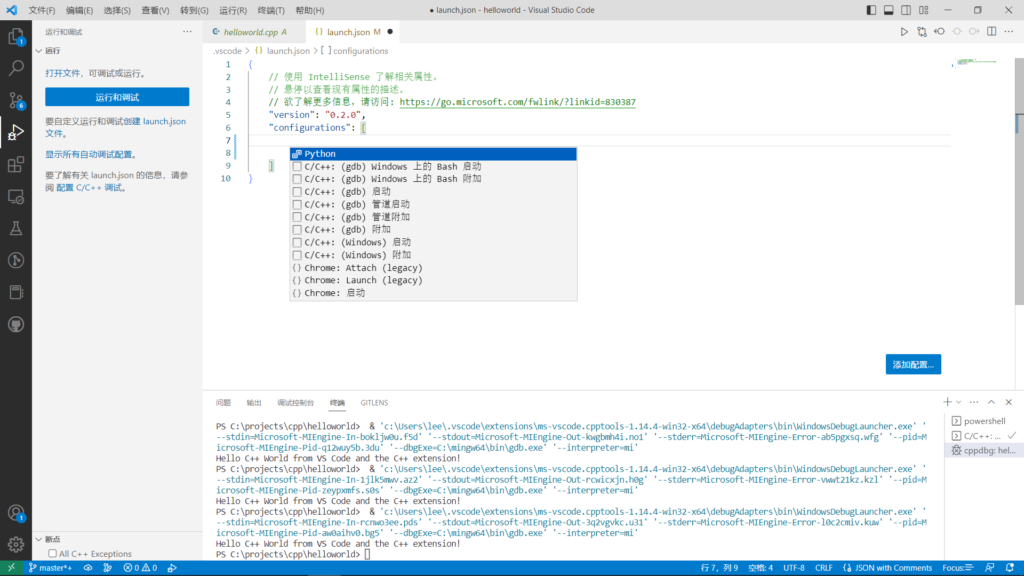Enable the All C++ Exceptions checkbox
The width and height of the screenshot is (1024, 576).
(52, 554)
